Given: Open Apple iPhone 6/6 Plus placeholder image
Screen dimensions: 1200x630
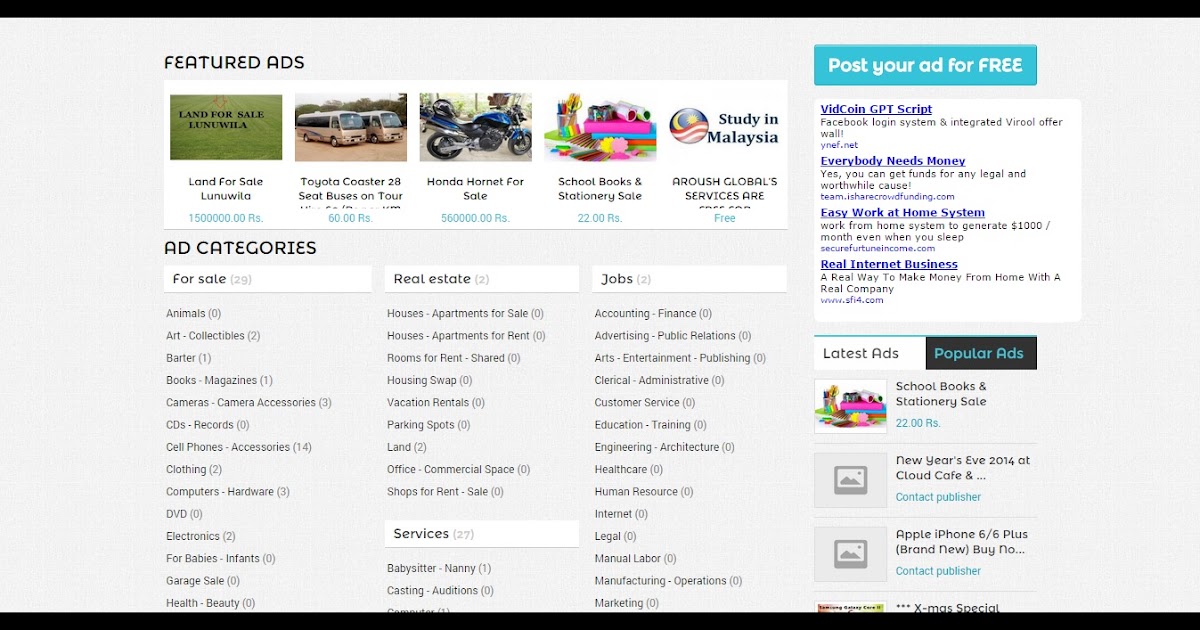Looking at the screenshot, I should pos(850,554).
